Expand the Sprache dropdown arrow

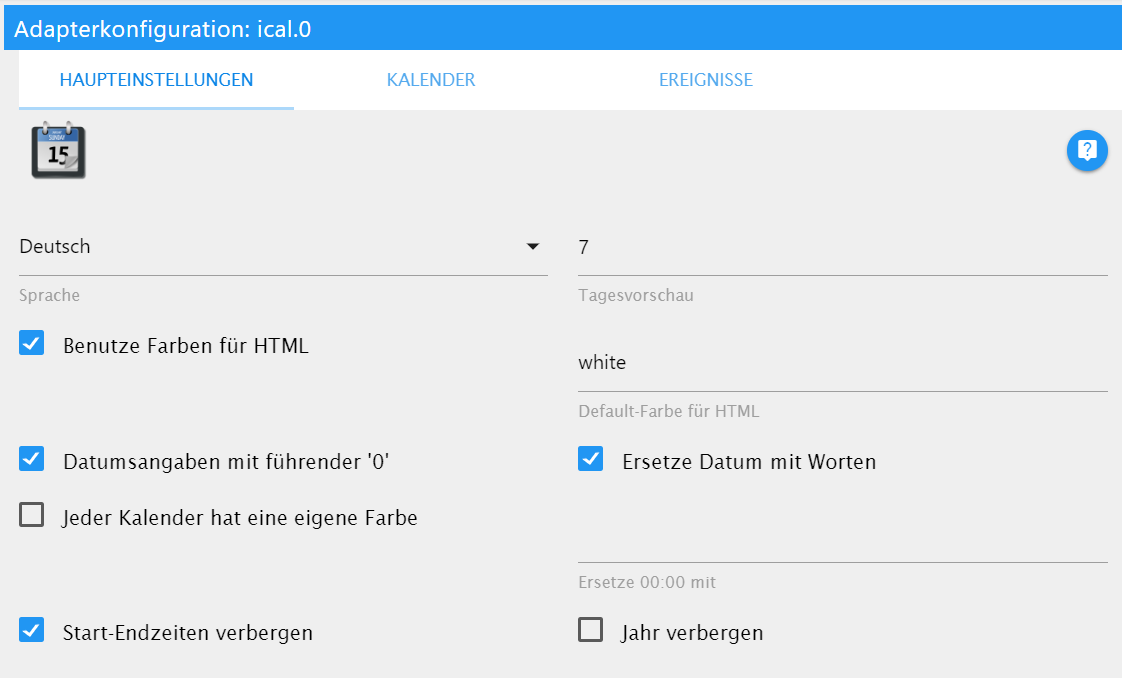point(533,247)
